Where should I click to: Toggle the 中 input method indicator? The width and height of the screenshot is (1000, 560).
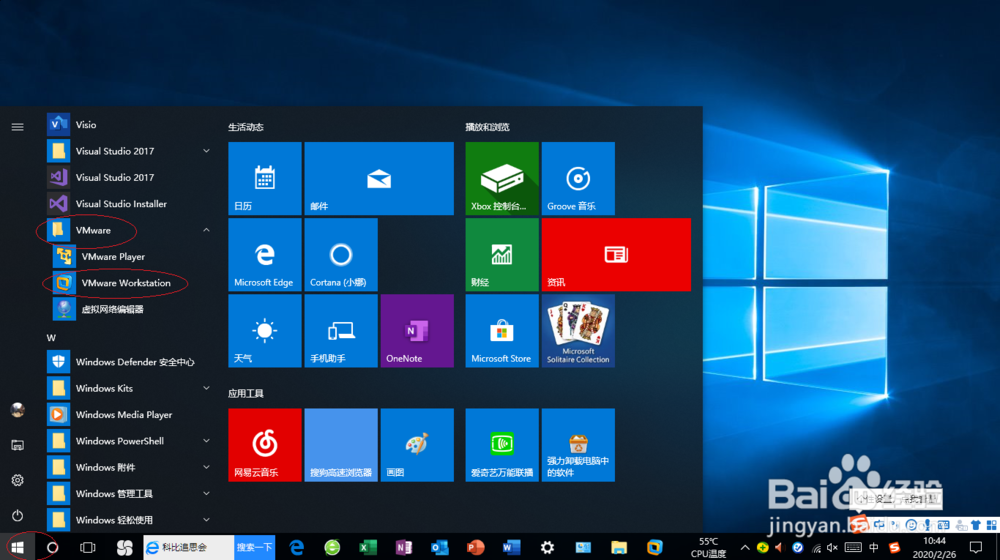[x=874, y=547]
